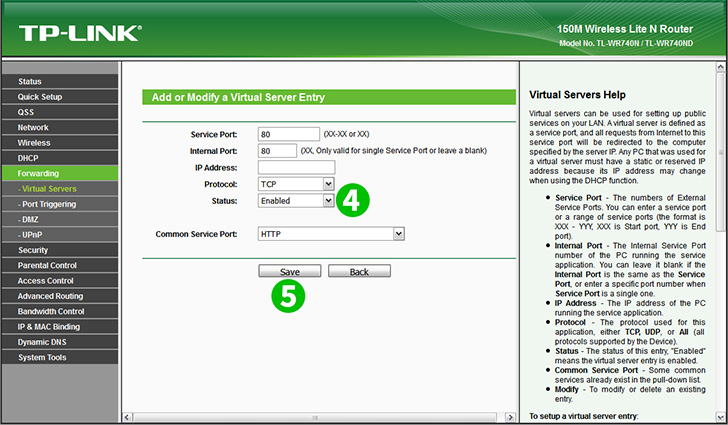Viewport: 728px width, 425px height.
Task: Open the Status menu item
Action: (x=60, y=81)
